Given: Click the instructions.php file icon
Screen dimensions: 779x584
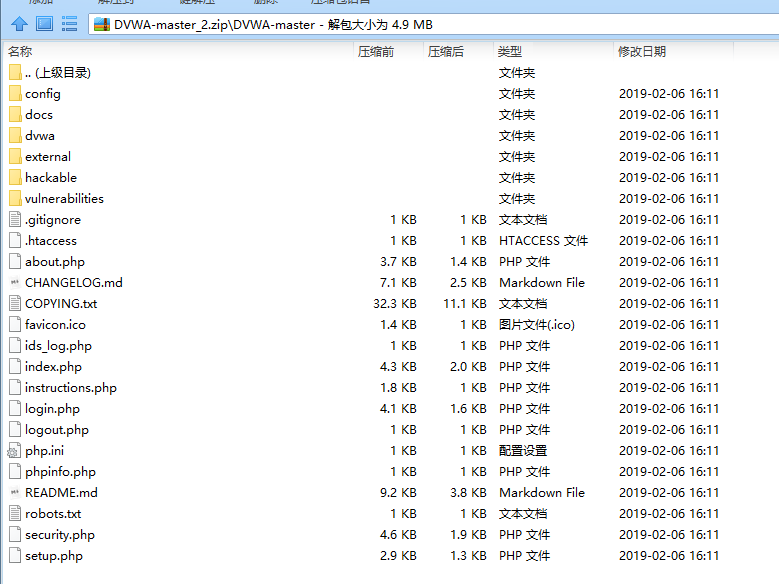Looking at the screenshot, I should coord(15,387).
